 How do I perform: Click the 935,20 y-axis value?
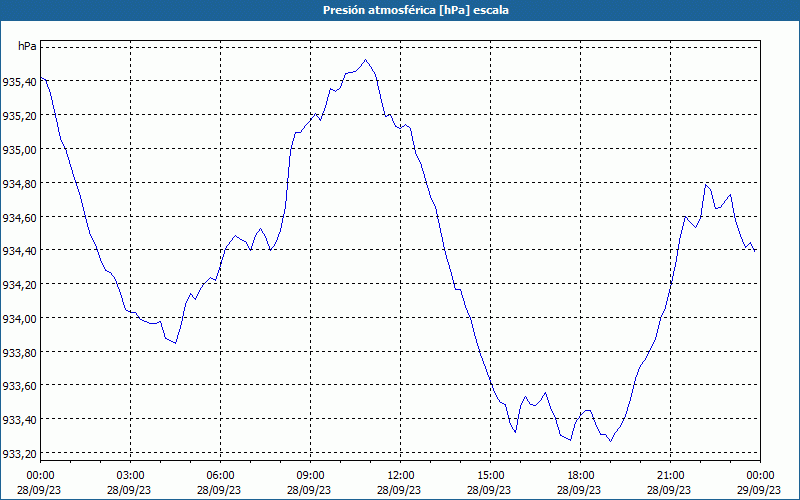[x=19, y=115]
